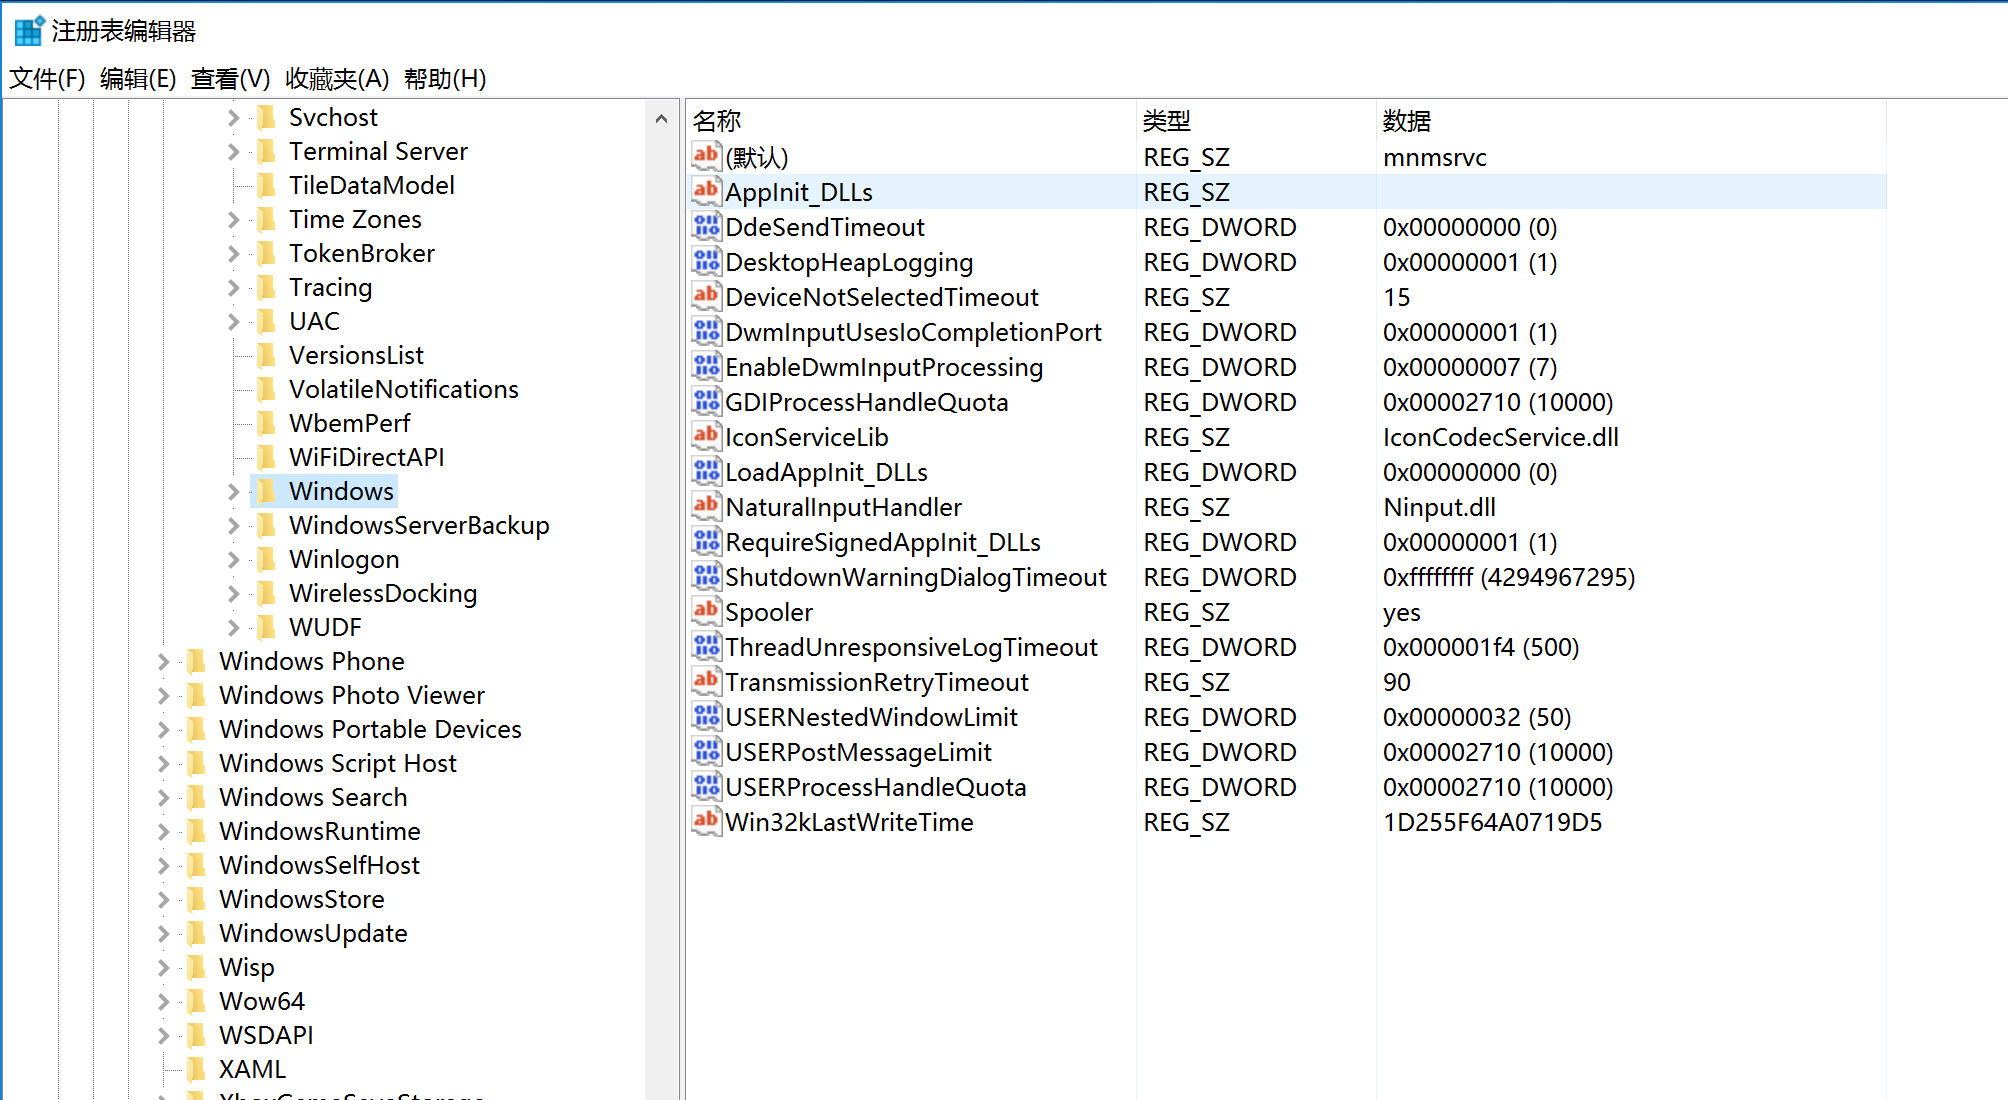Click the LoadAppInit_DLLs binary icon
This screenshot has width=2008, height=1100.
click(706, 471)
